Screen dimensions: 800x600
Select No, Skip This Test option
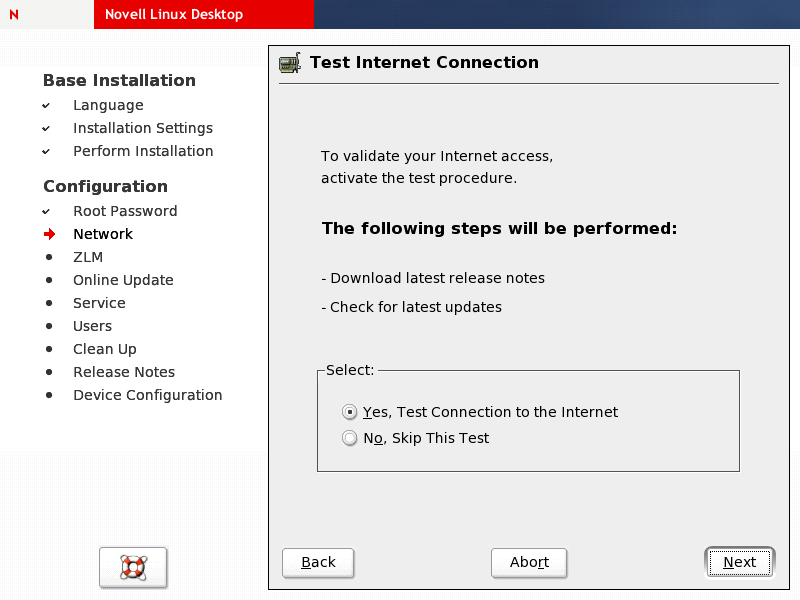[x=349, y=438]
